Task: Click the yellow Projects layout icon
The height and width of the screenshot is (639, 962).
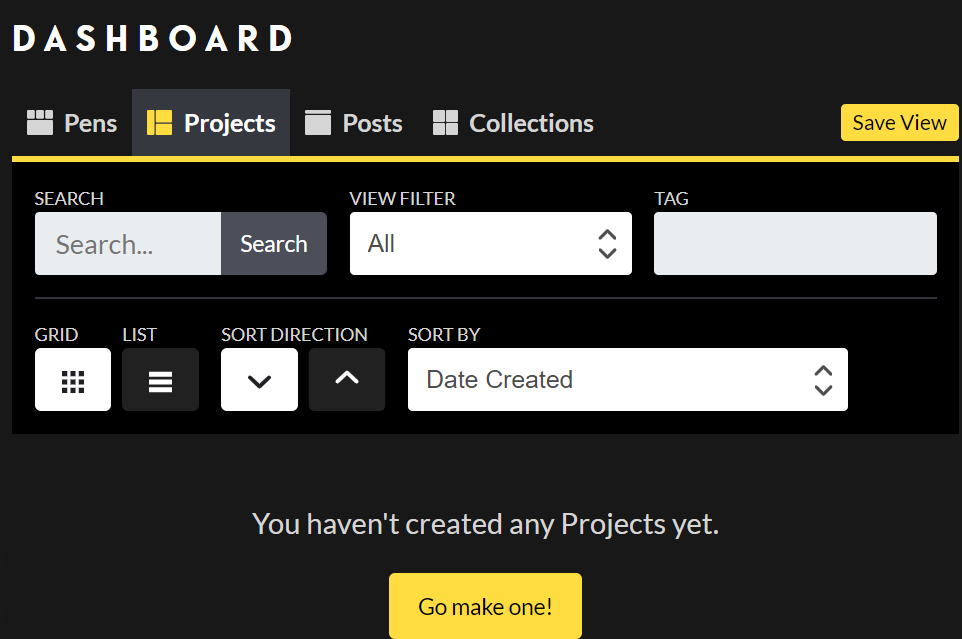Action: coord(160,123)
